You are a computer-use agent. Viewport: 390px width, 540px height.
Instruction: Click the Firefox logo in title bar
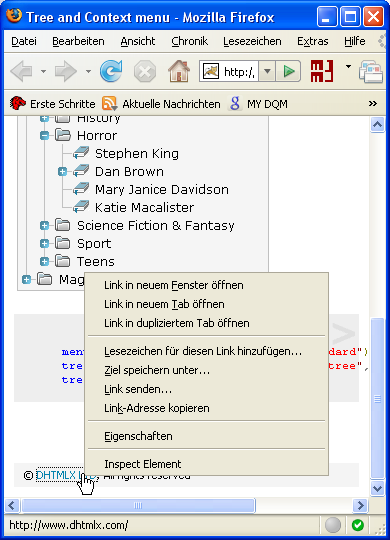[14, 15]
